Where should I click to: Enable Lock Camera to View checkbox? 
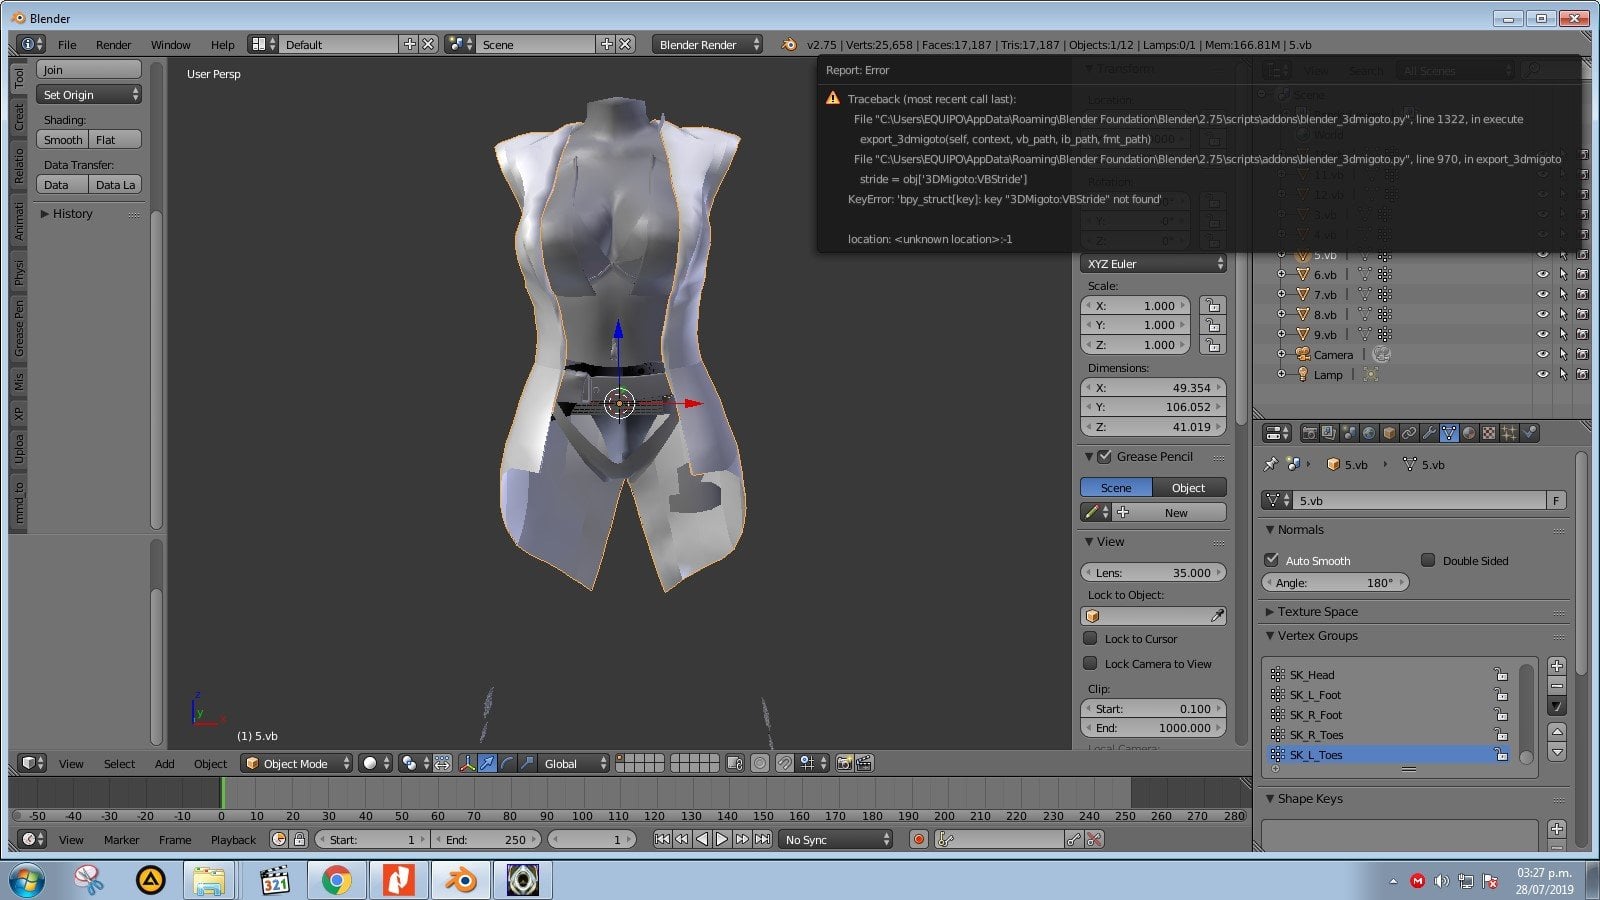pos(1091,663)
